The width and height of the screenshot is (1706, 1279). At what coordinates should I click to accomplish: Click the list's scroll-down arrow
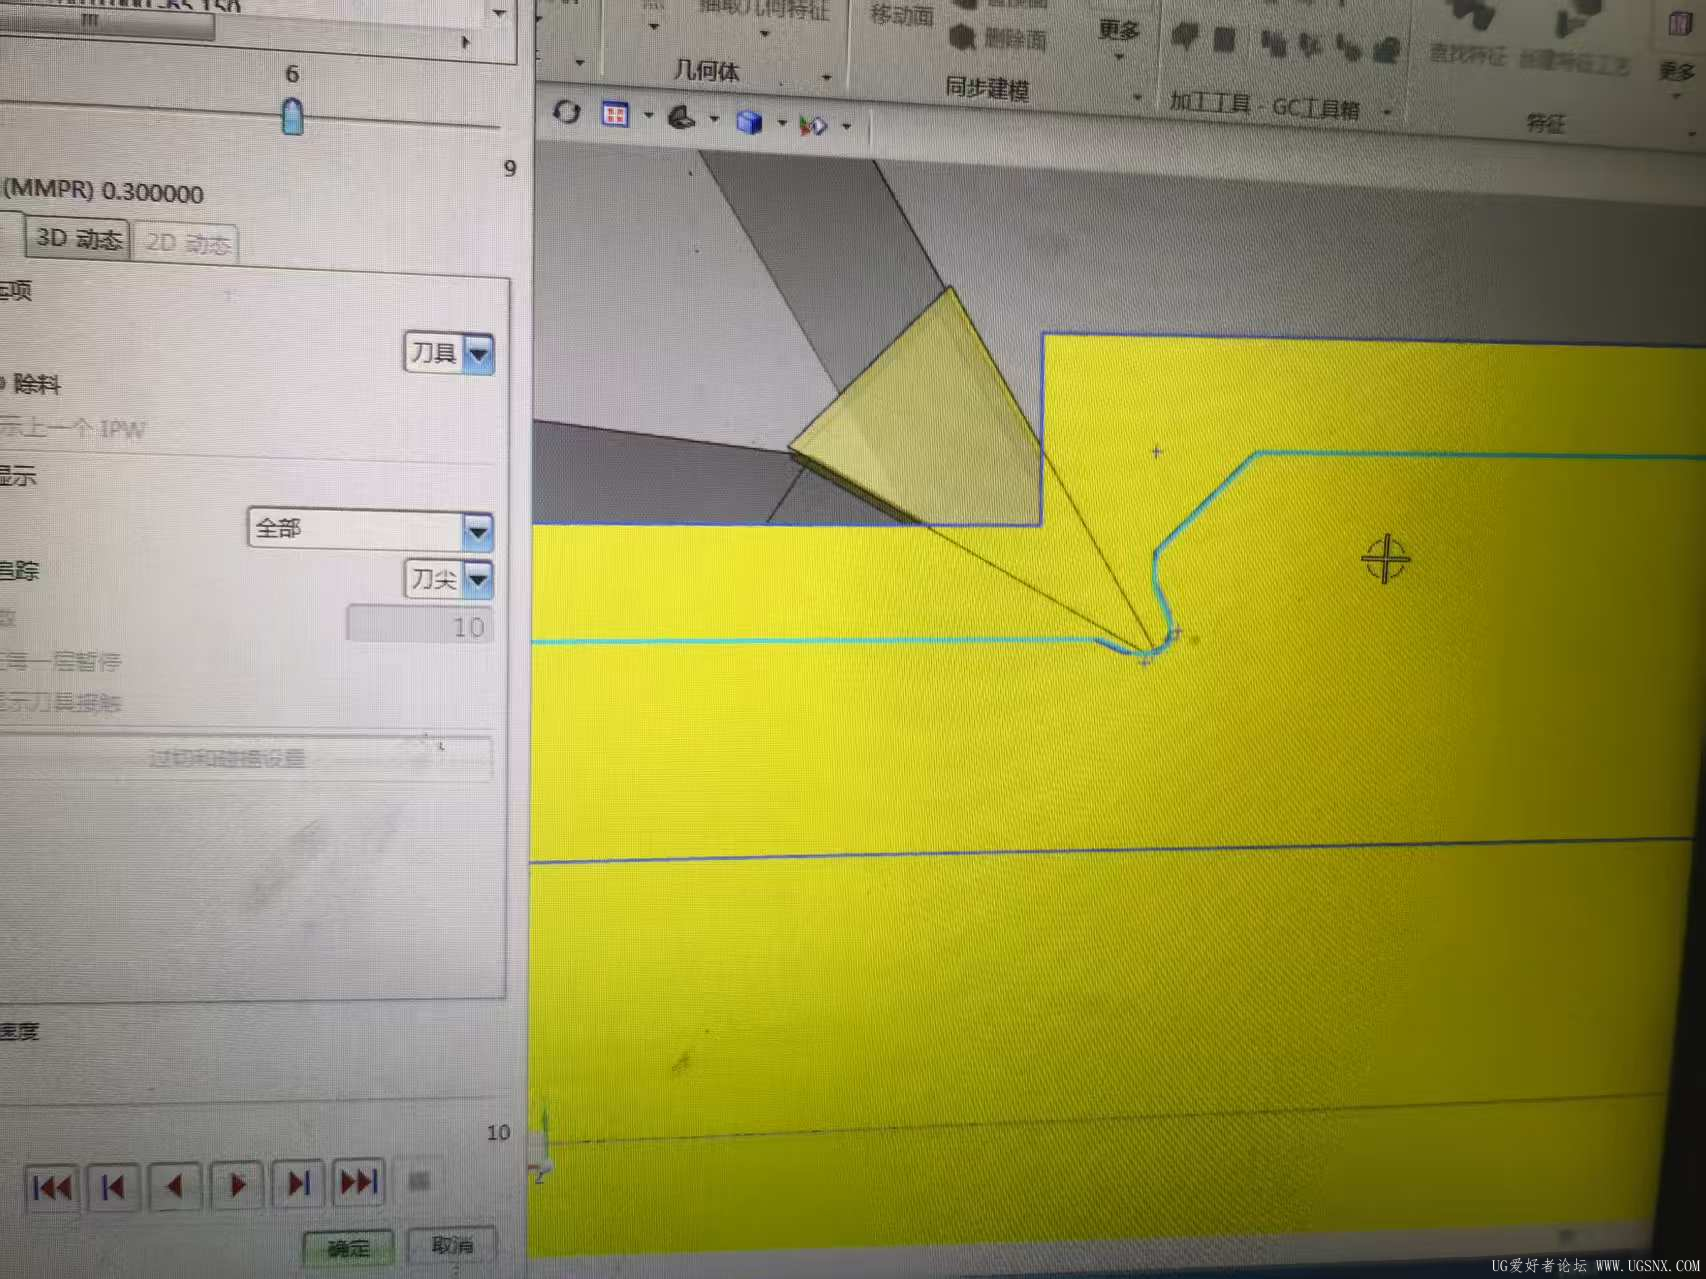click(x=499, y=13)
